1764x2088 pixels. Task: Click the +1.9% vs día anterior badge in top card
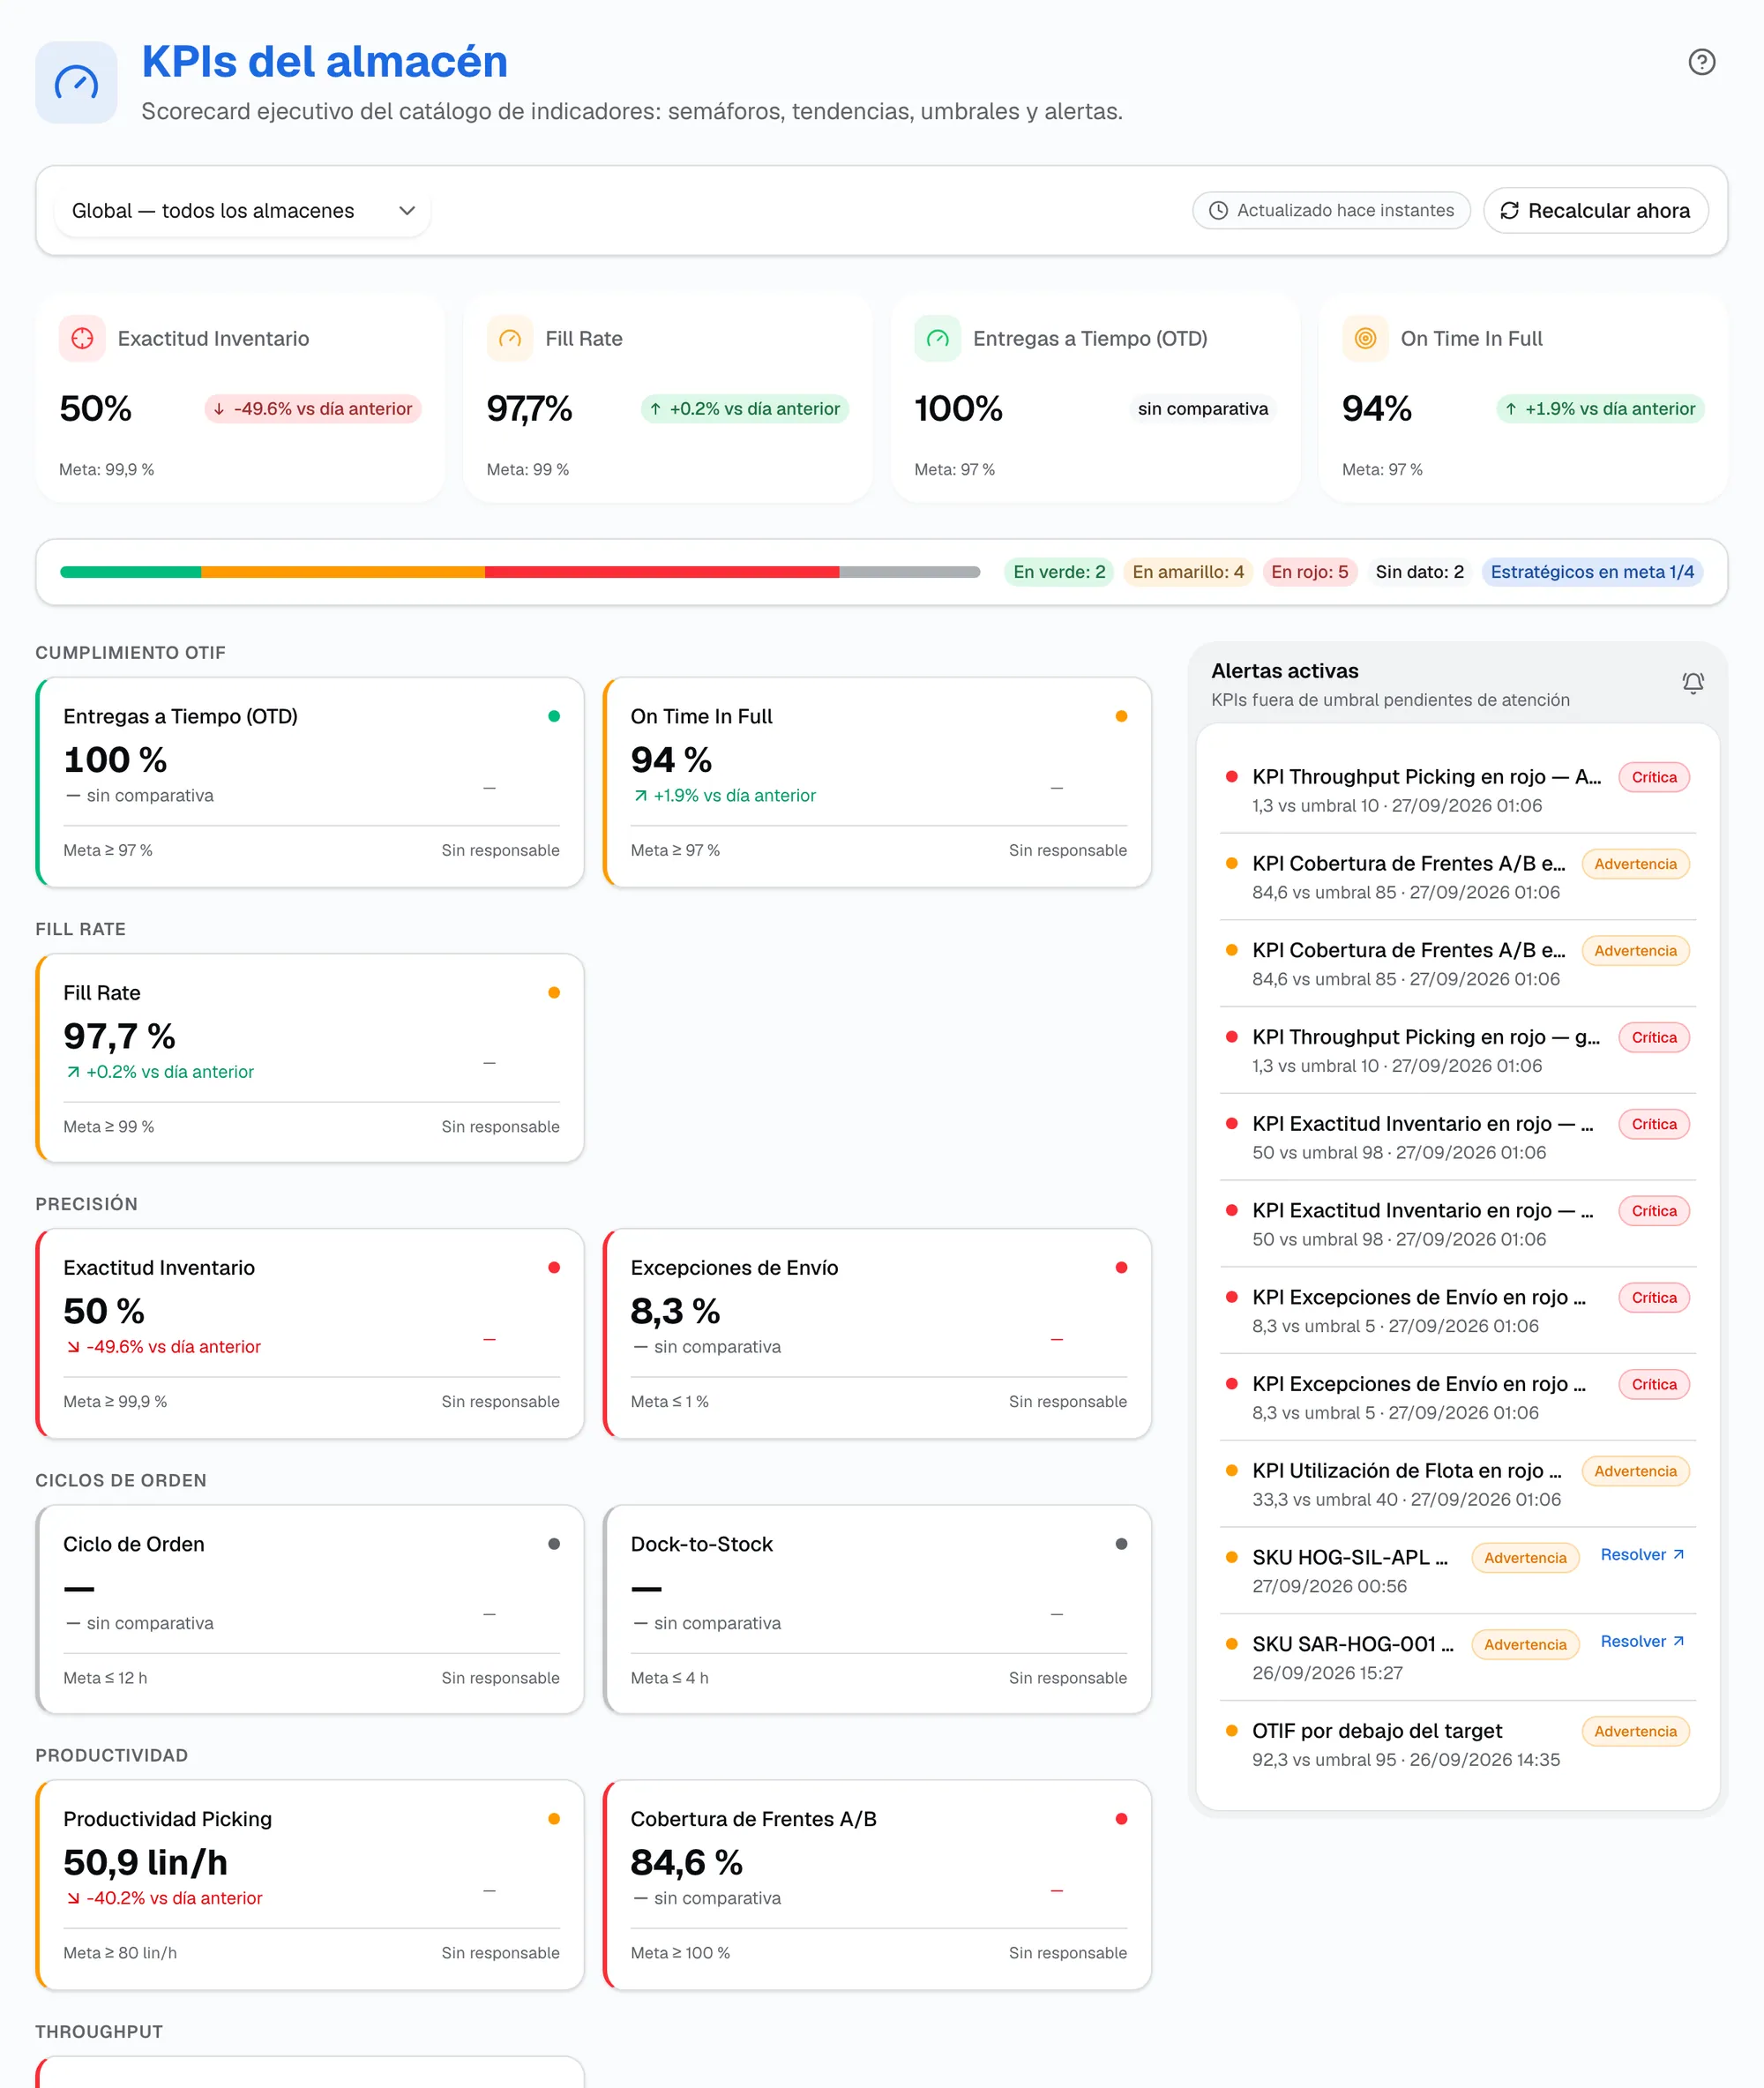pos(1600,409)
